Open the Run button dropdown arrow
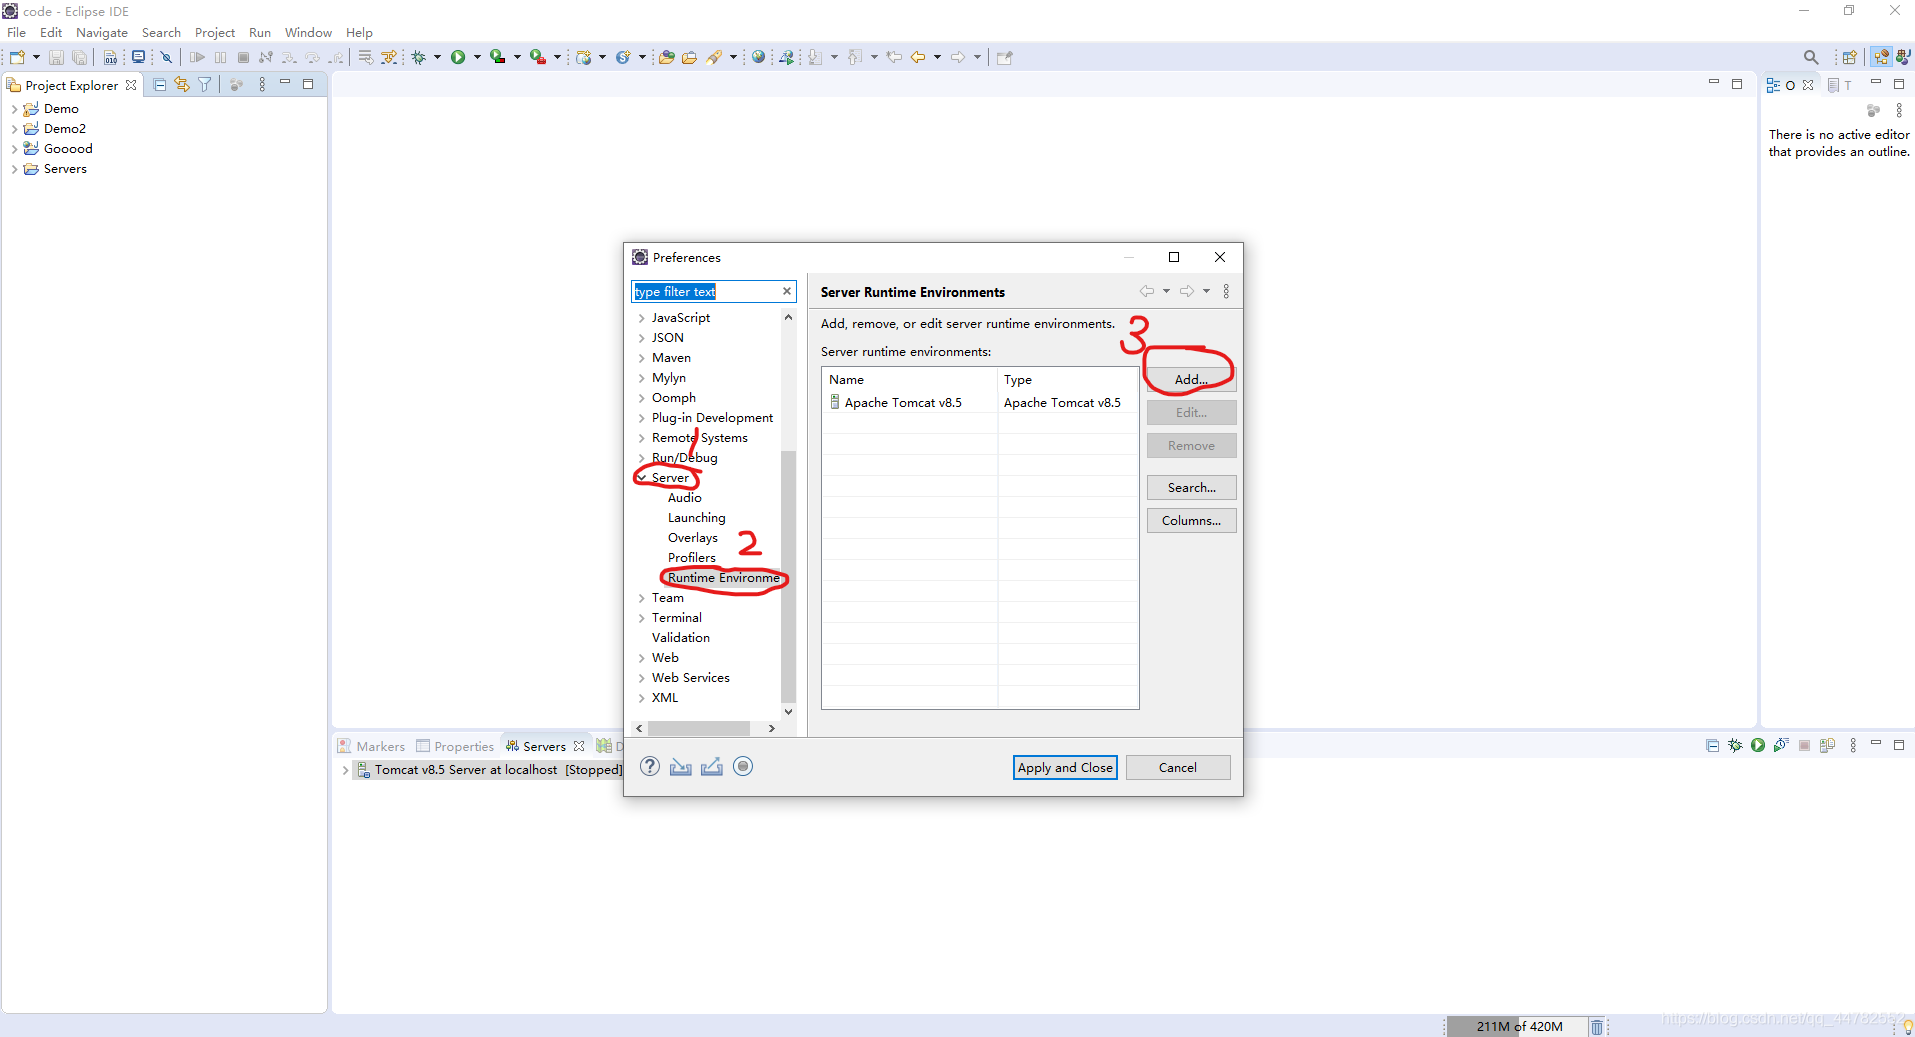Image resolution: width=1915 pixels, height=1037 pixels. (x=477, y=57)
